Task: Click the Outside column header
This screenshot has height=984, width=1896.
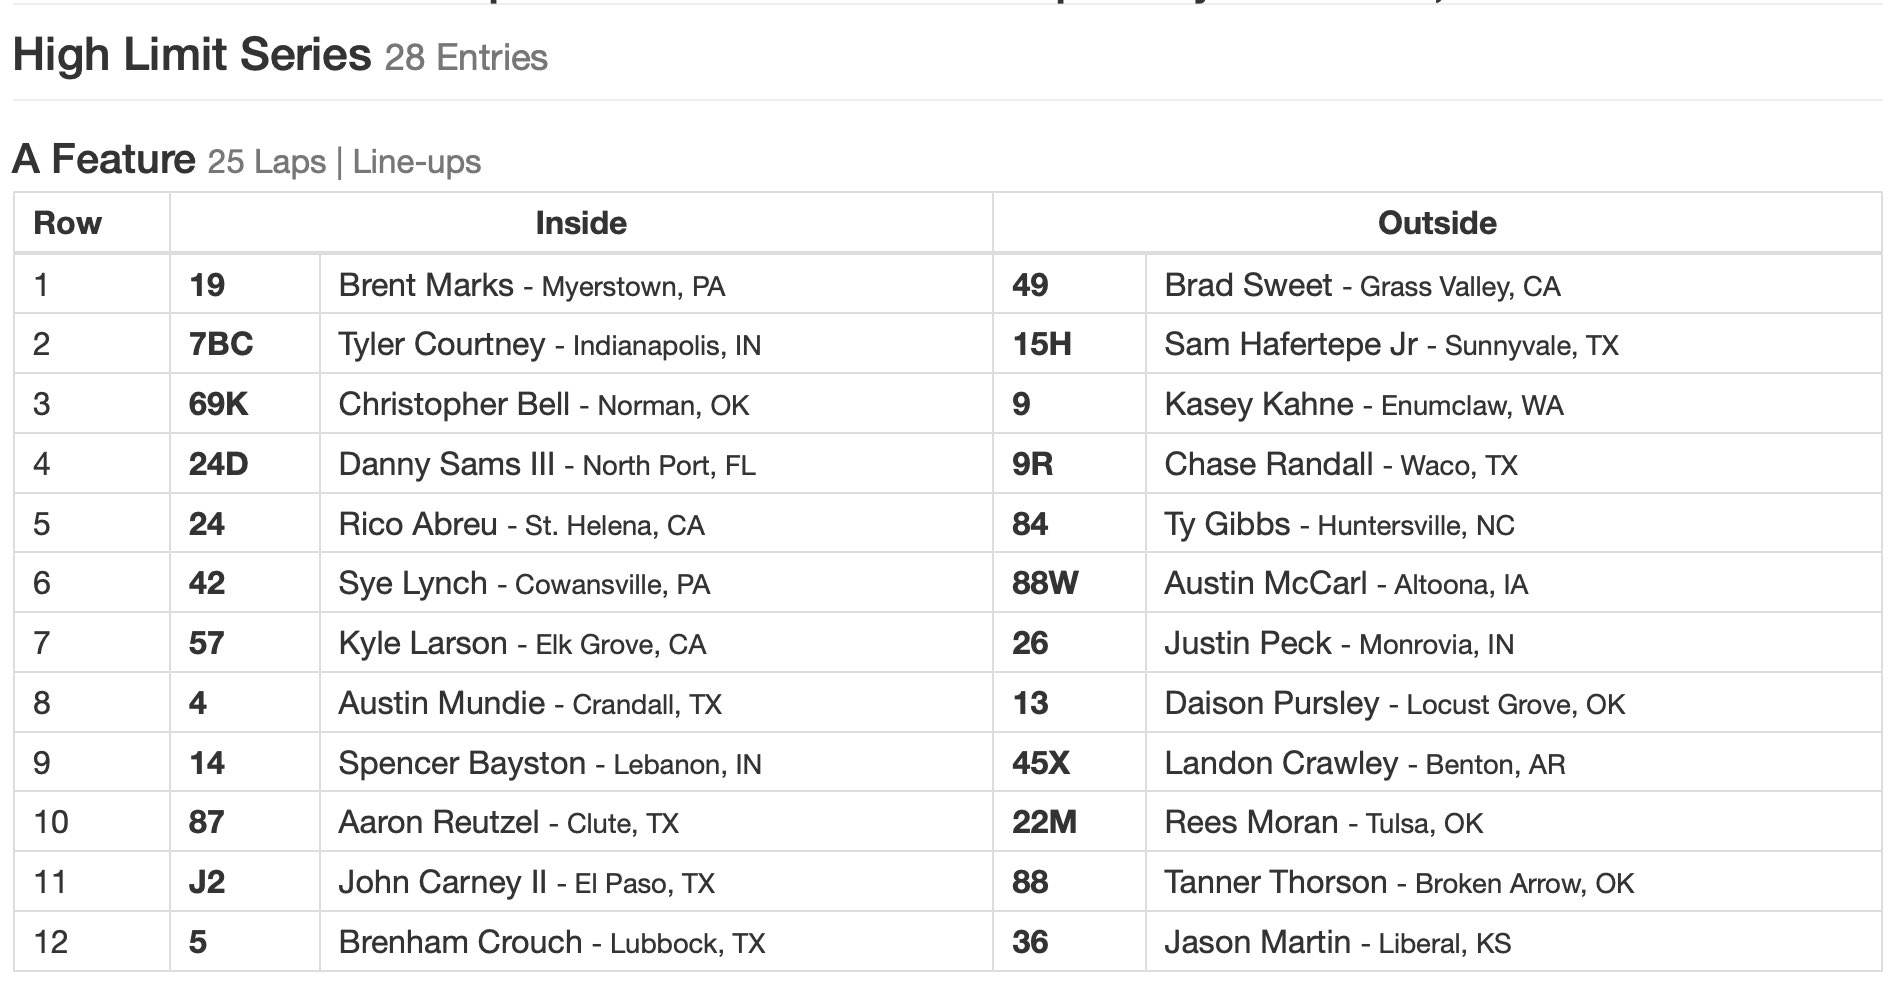Action: coord(1436,222)
